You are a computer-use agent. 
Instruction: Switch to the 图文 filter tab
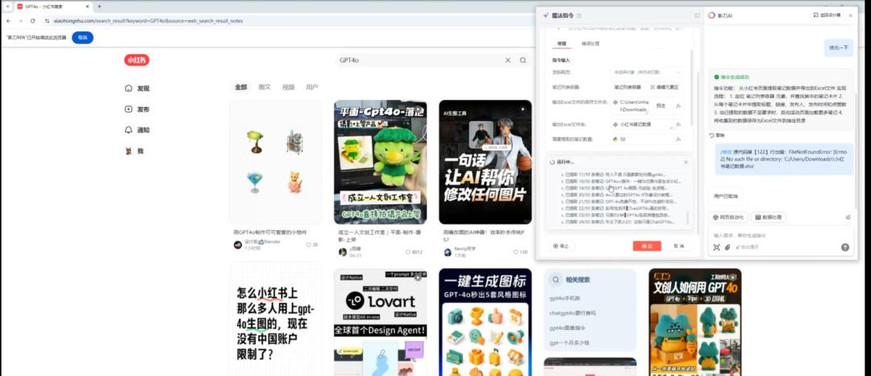tap(264, 87)
